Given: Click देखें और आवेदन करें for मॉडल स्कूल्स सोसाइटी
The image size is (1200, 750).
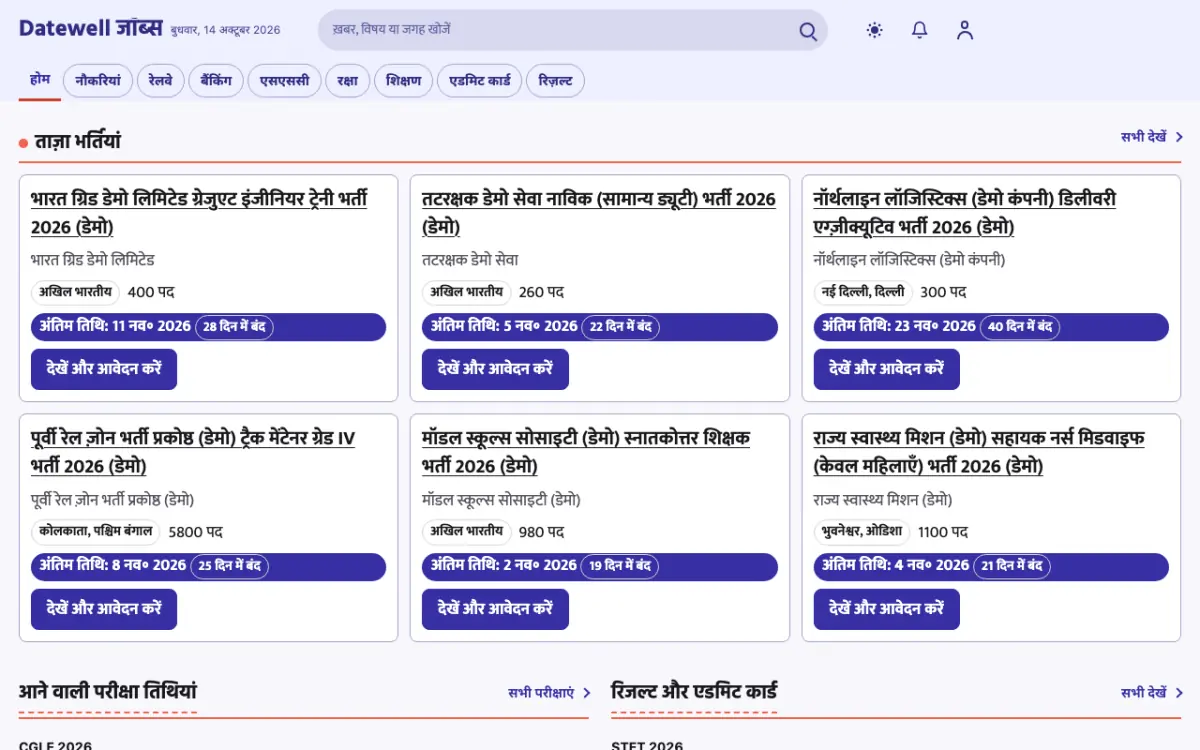Looking at the screenshot, I should (x=495, y=609).
